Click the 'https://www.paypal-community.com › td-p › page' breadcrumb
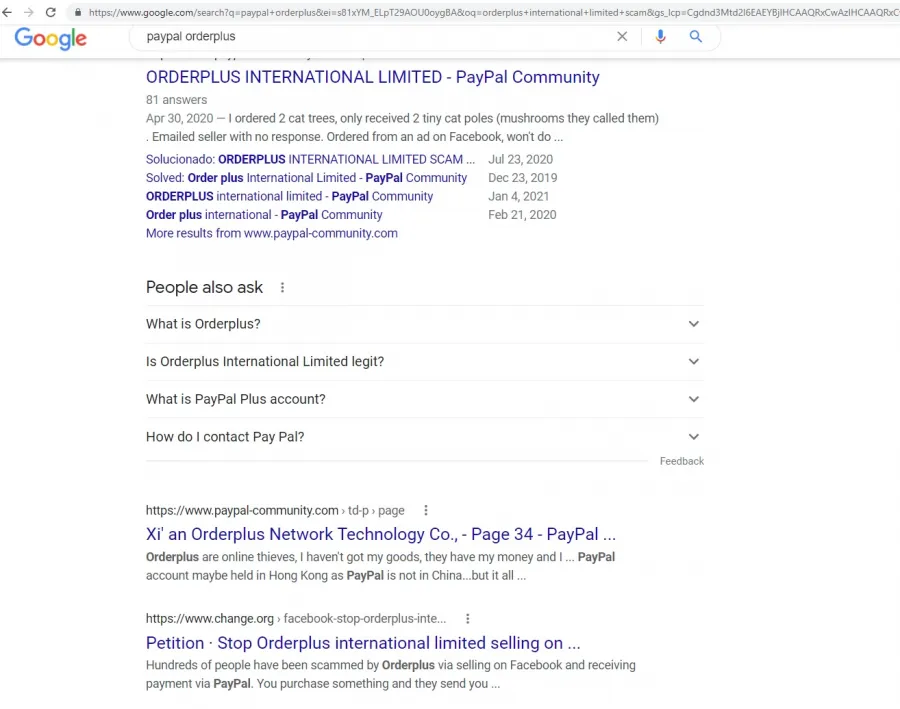 [275, 510]
